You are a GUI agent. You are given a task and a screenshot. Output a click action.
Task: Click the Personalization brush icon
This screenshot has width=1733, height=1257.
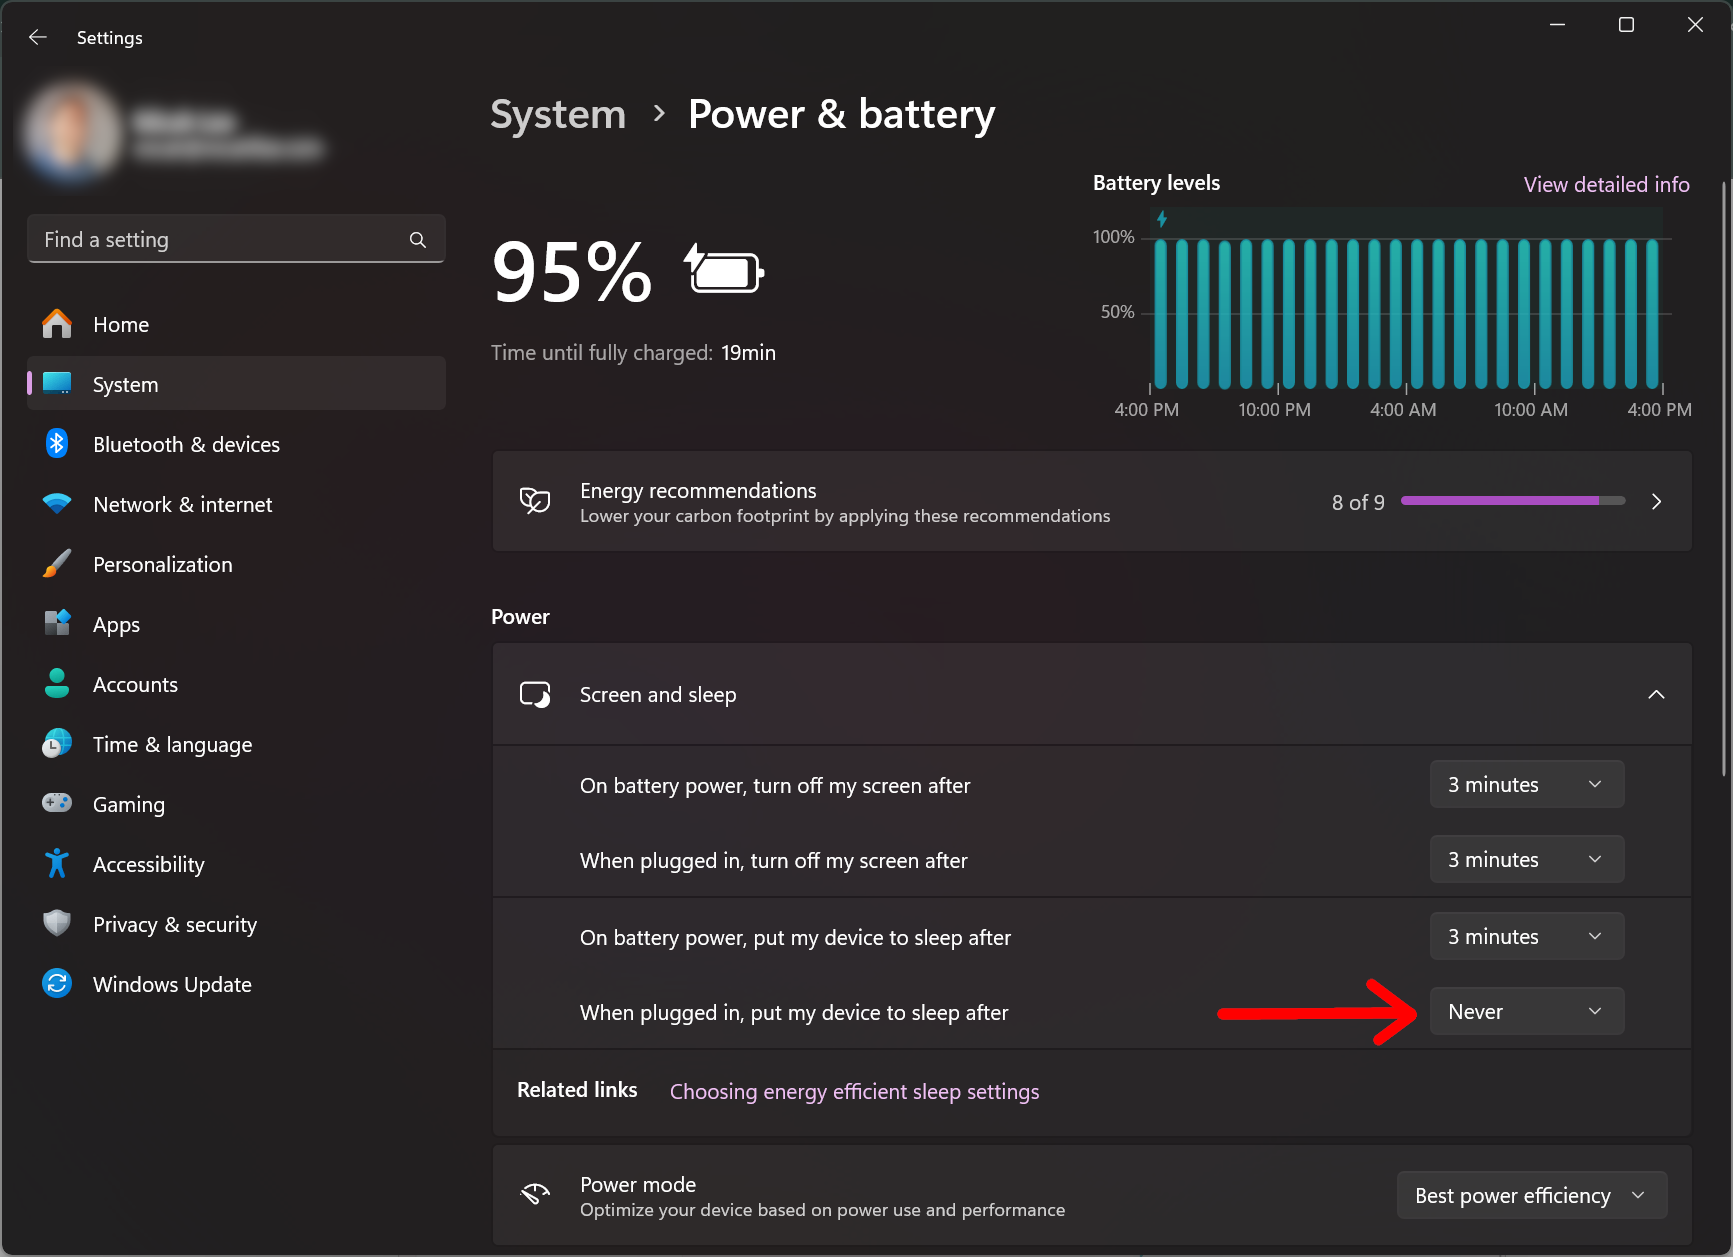point(57,563)
